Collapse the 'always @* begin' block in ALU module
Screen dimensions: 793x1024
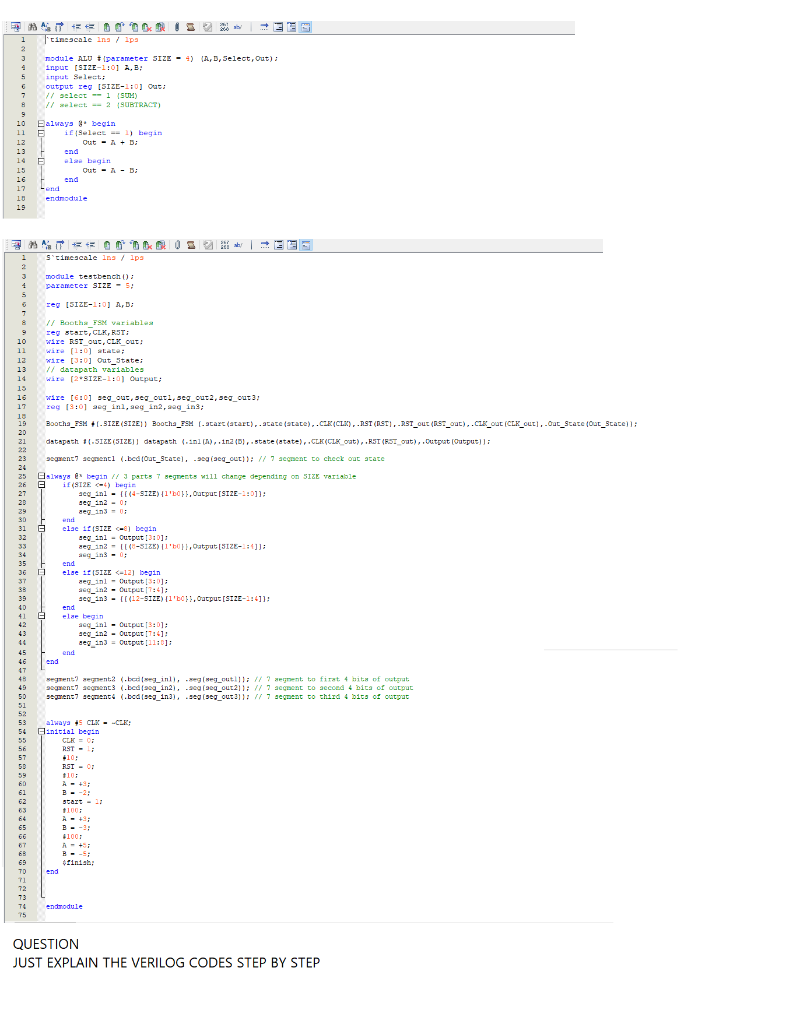[x=41, y=123]
